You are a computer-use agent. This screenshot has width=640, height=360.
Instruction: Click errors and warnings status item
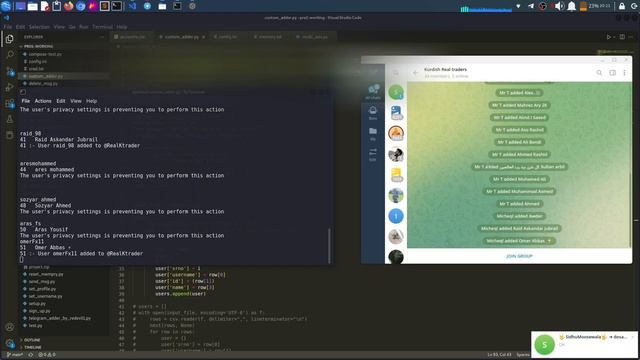pyautogui.click(x=47, y=355)
